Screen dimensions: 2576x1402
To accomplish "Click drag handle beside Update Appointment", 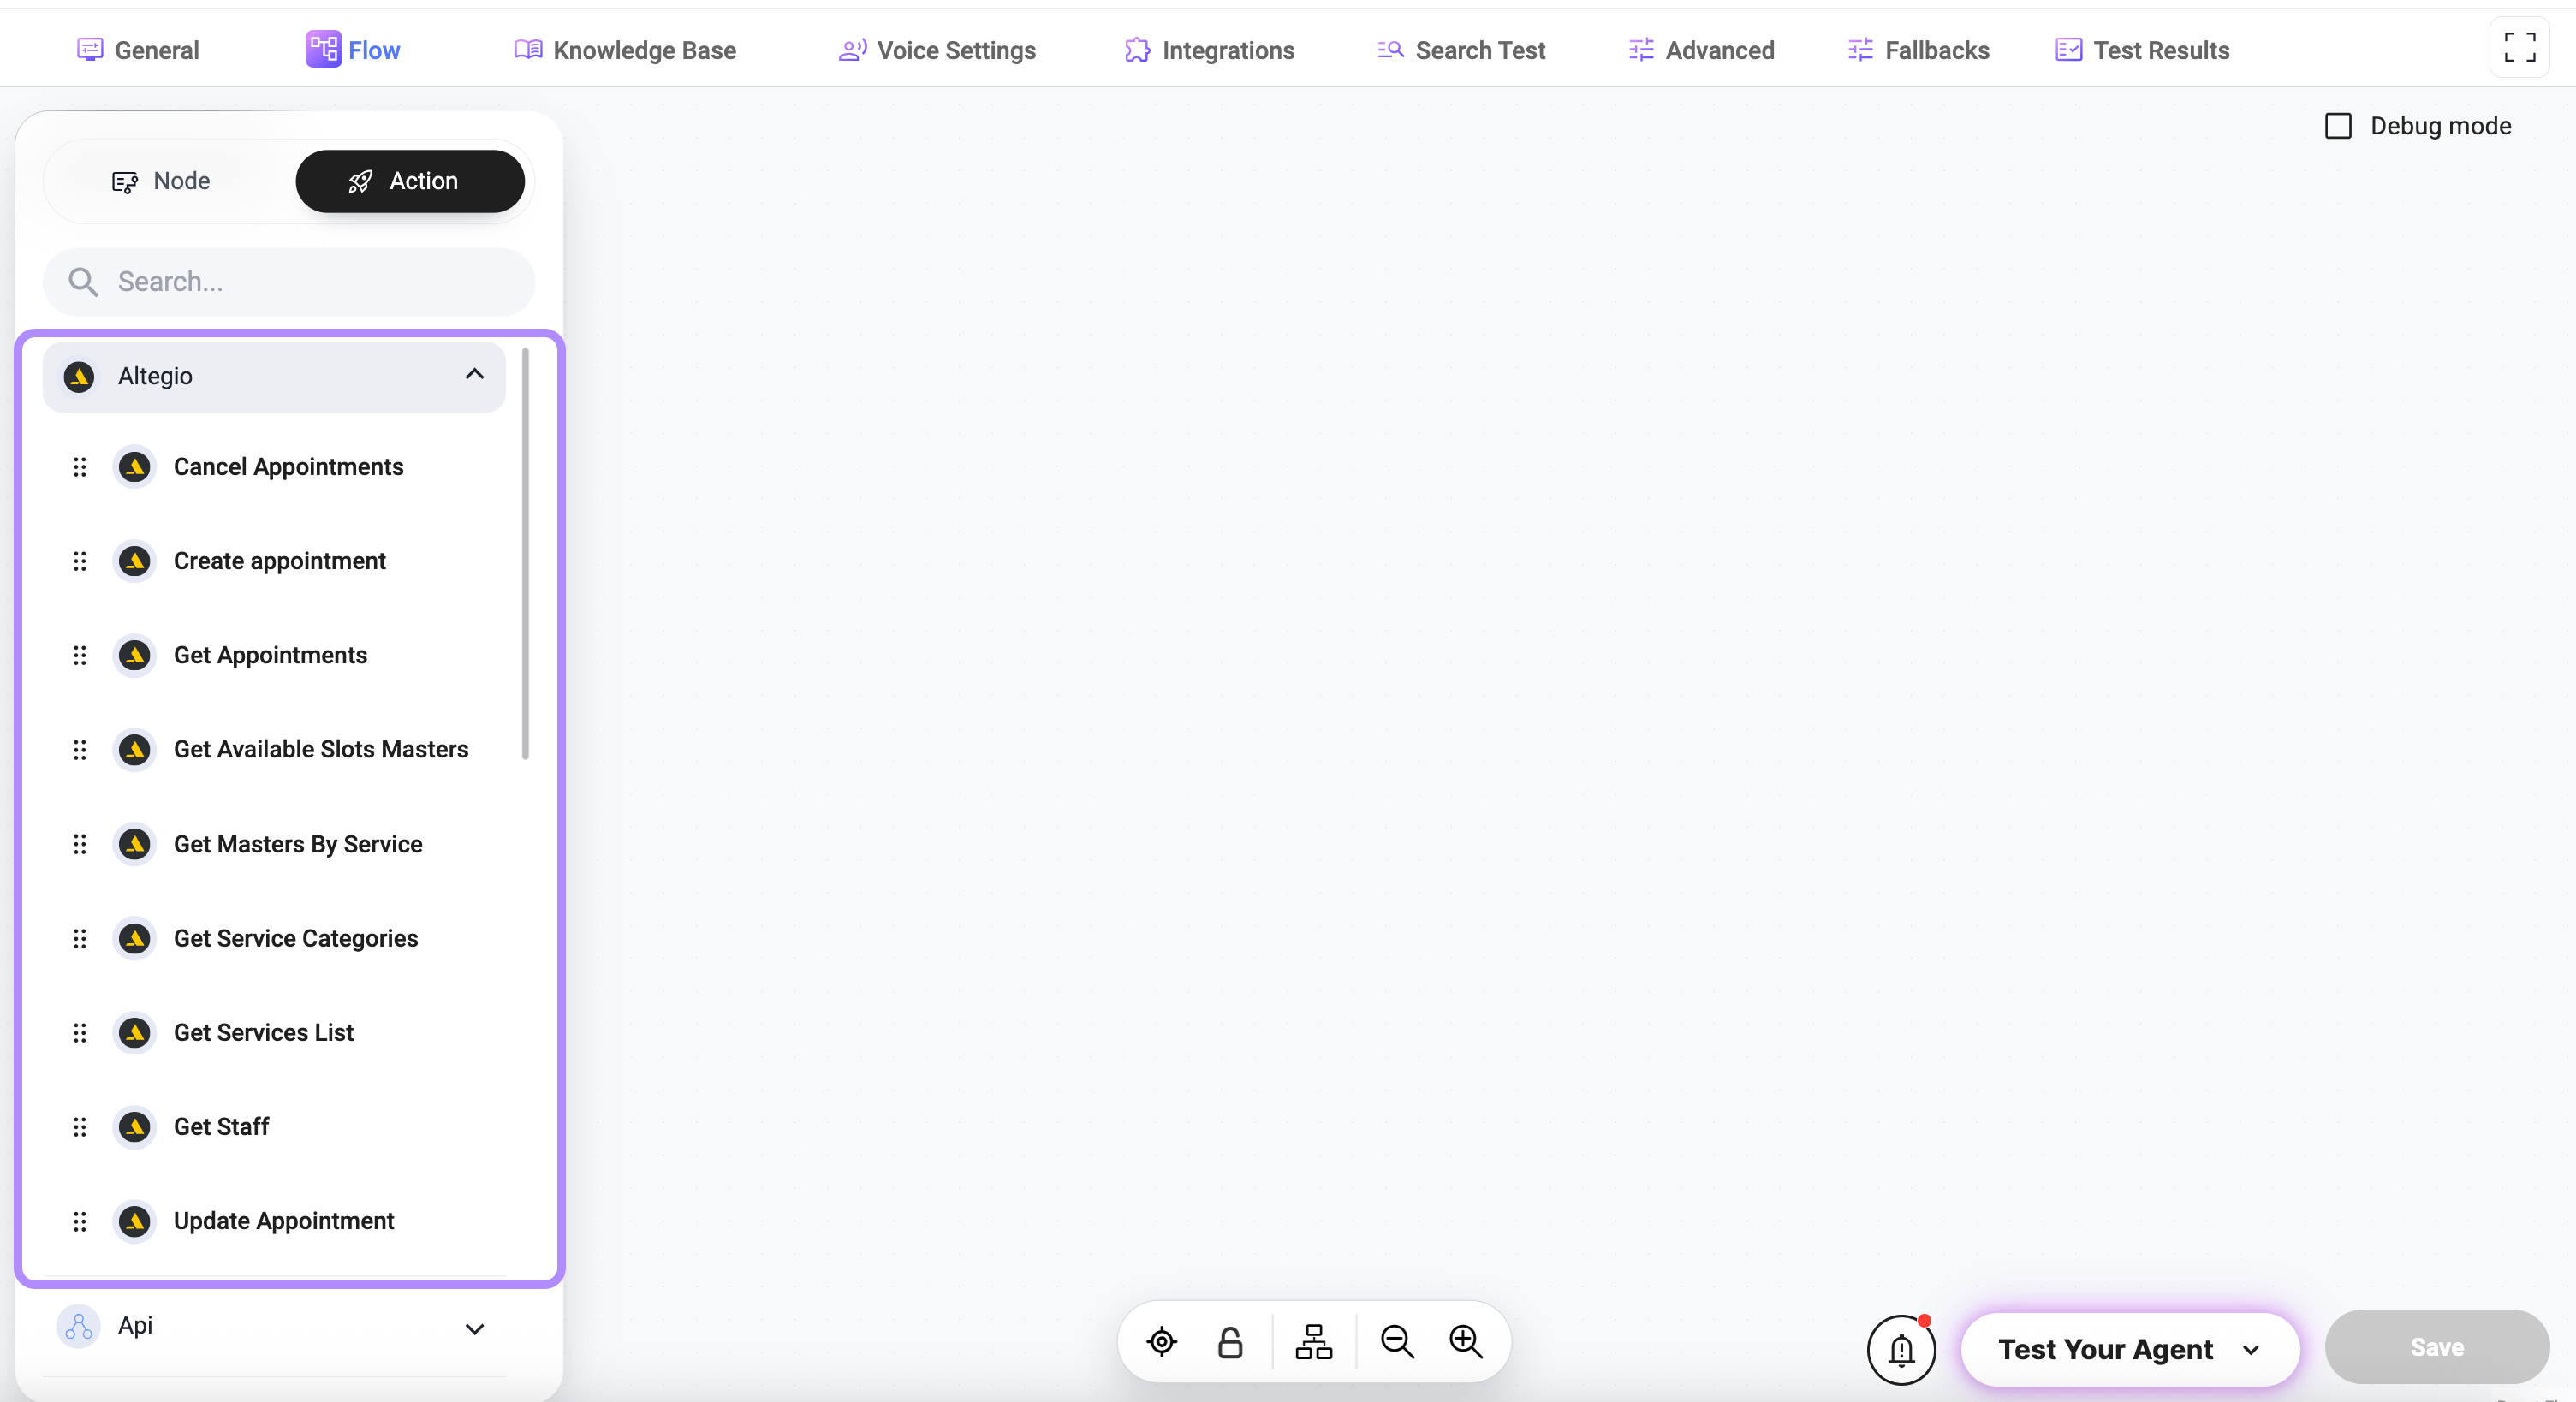I will (80, 1221).
